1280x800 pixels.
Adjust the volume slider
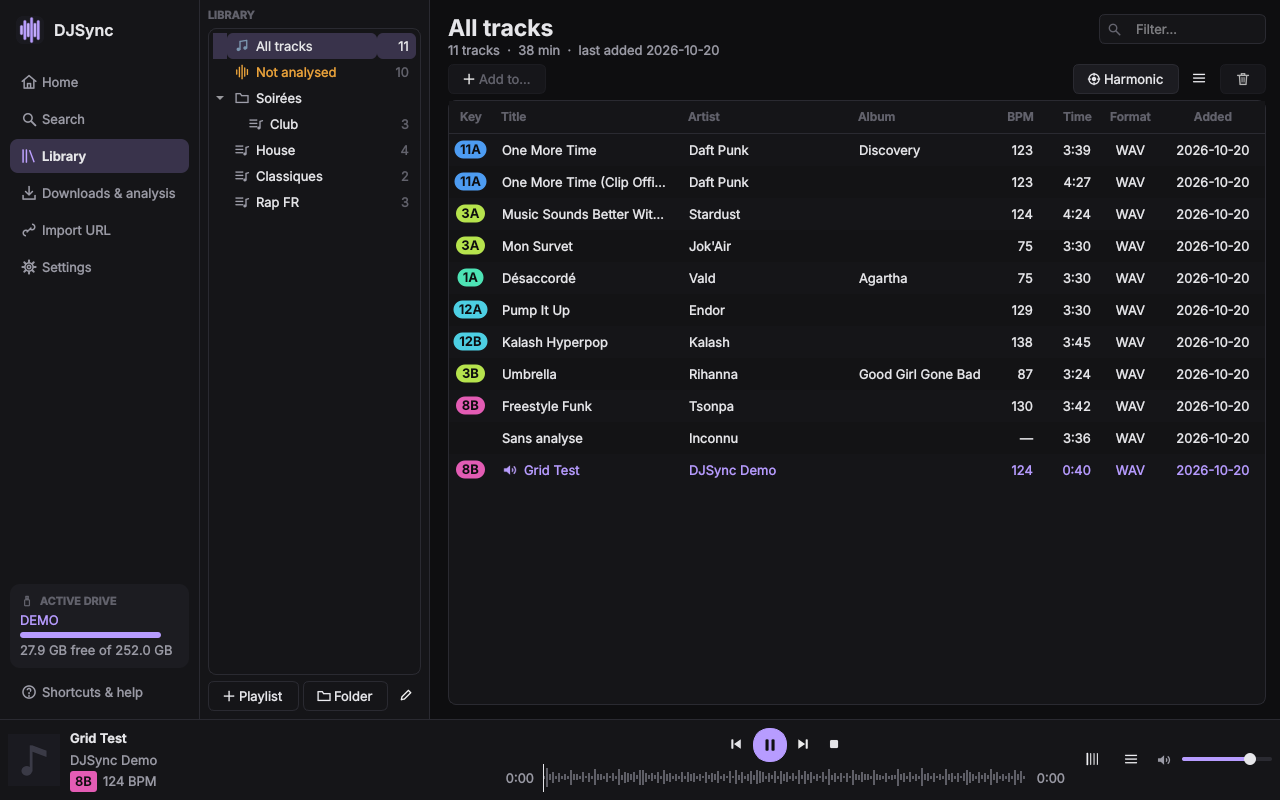[x=1226, y=760]
